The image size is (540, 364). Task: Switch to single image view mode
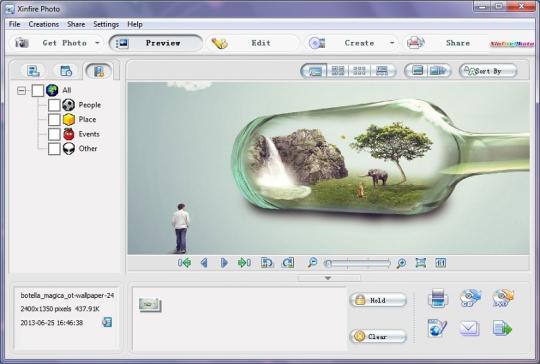[314, 71]
